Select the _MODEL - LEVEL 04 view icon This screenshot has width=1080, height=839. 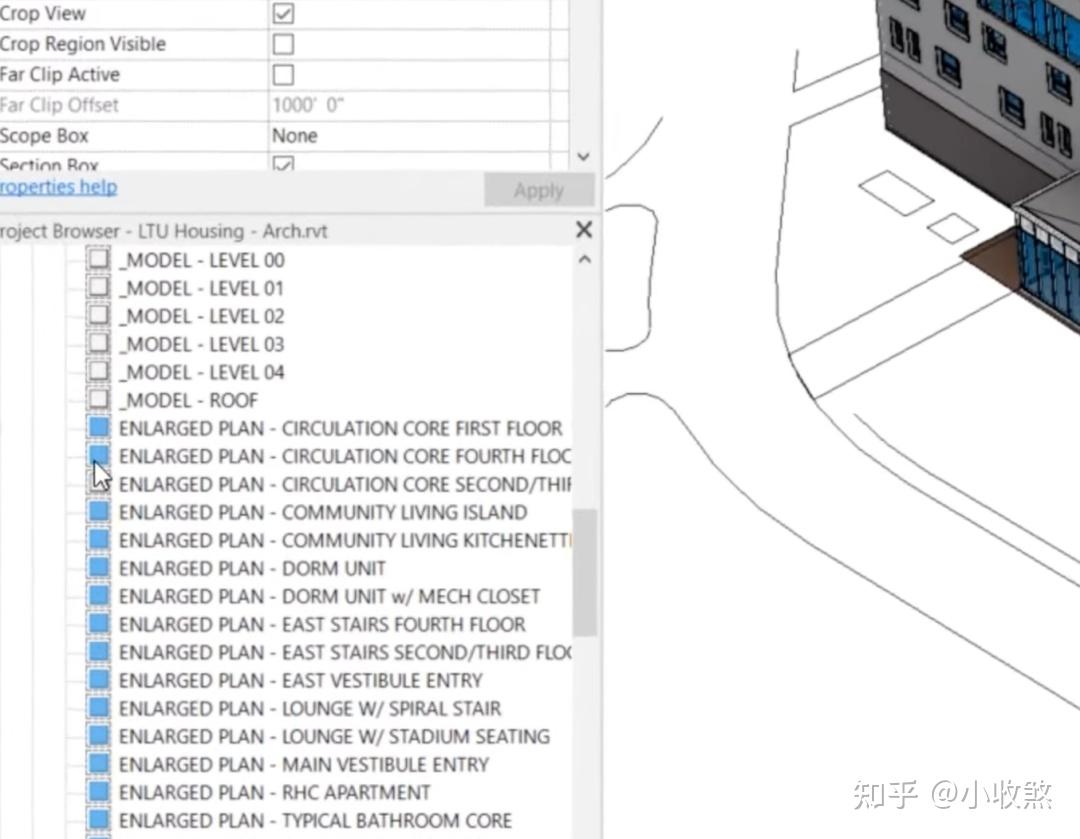point(97,371)
